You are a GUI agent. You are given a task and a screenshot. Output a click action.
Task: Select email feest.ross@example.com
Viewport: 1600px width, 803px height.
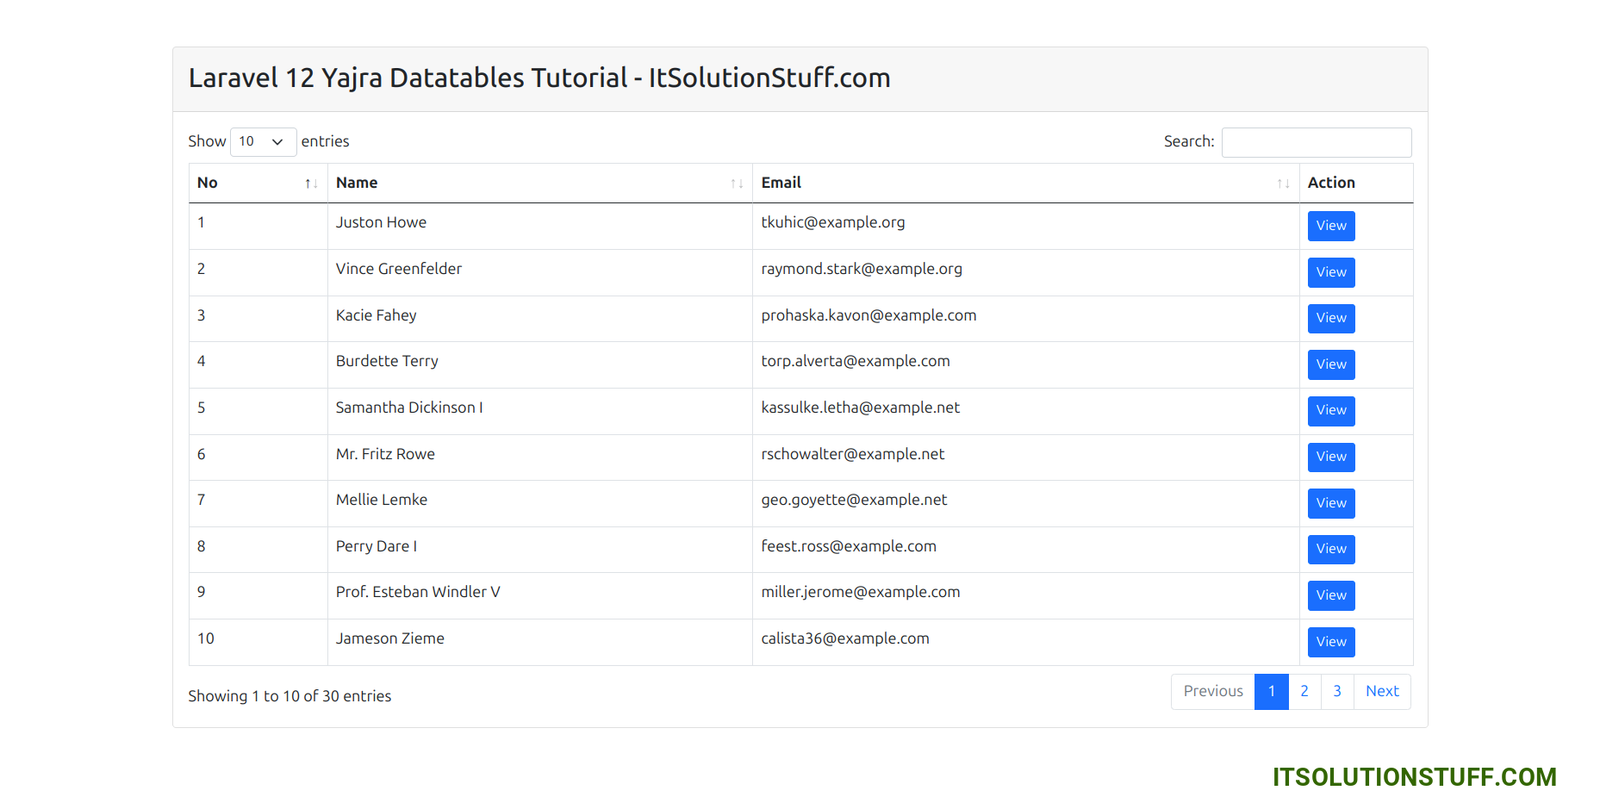click(x=848, y=547)
